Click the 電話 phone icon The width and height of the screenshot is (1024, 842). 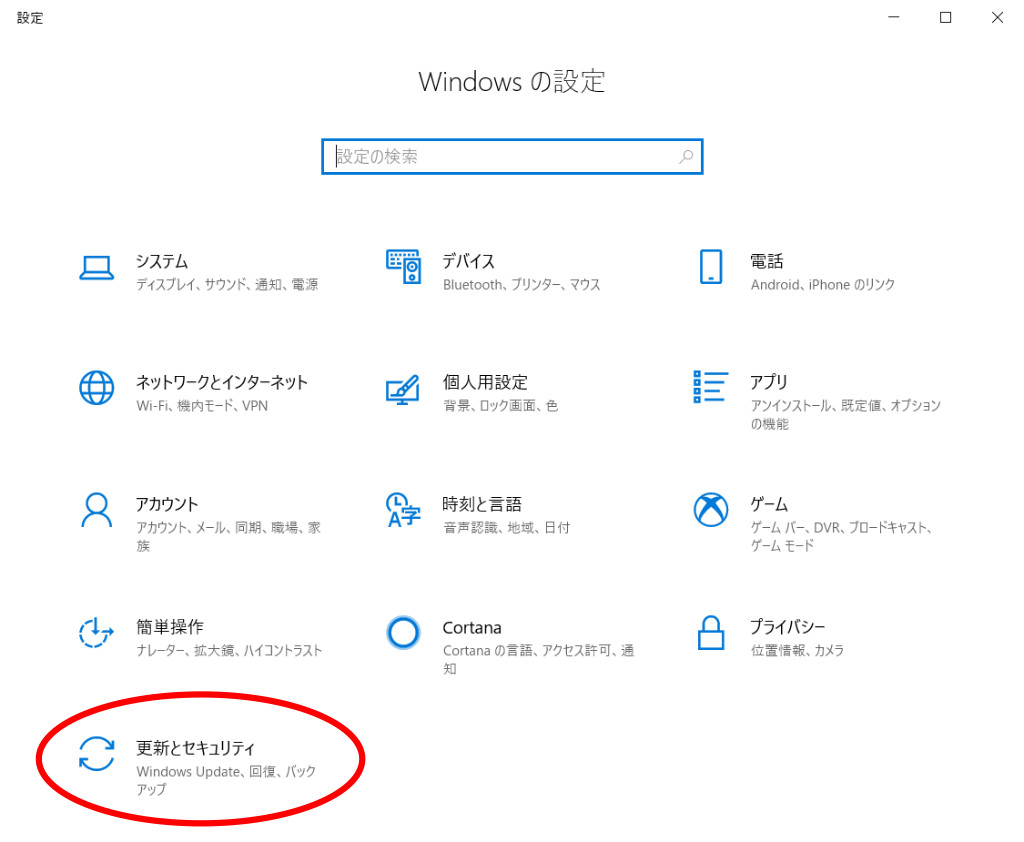[x=711, y=267]
